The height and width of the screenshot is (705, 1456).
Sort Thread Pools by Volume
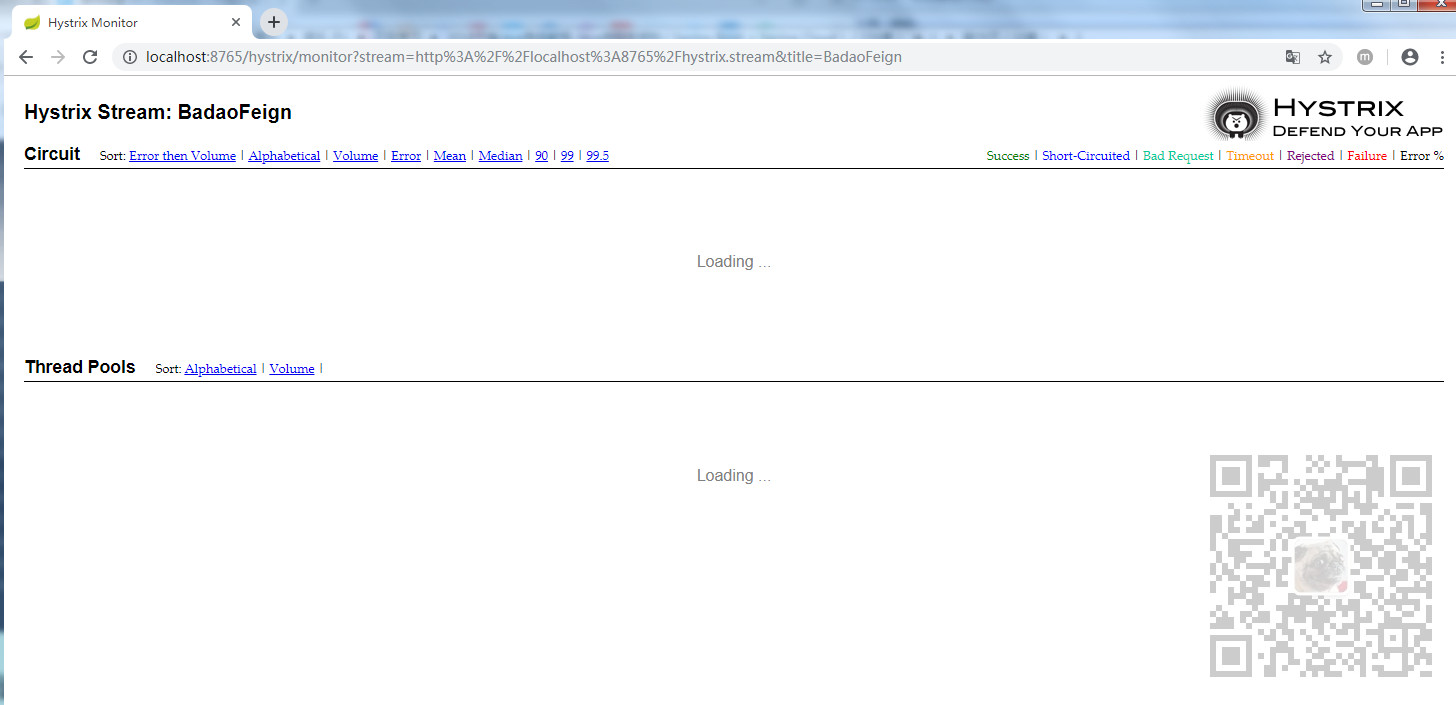[291, 369]
